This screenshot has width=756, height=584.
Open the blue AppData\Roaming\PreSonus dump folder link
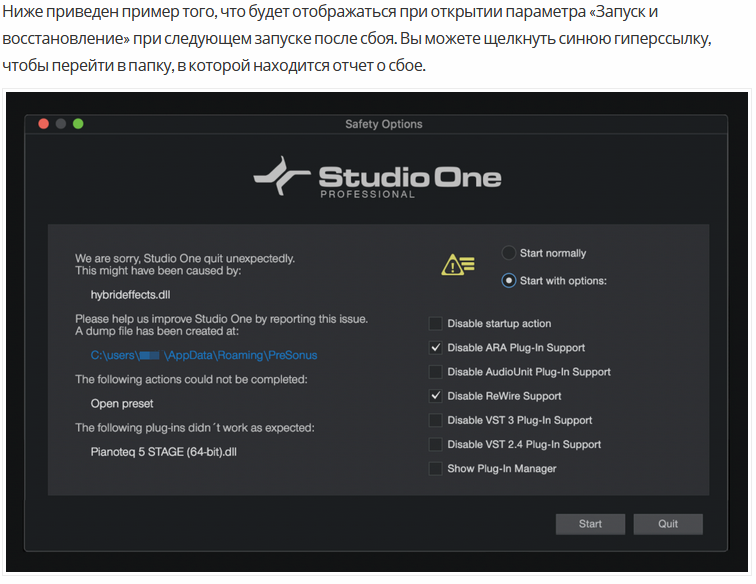coord(204,355)
